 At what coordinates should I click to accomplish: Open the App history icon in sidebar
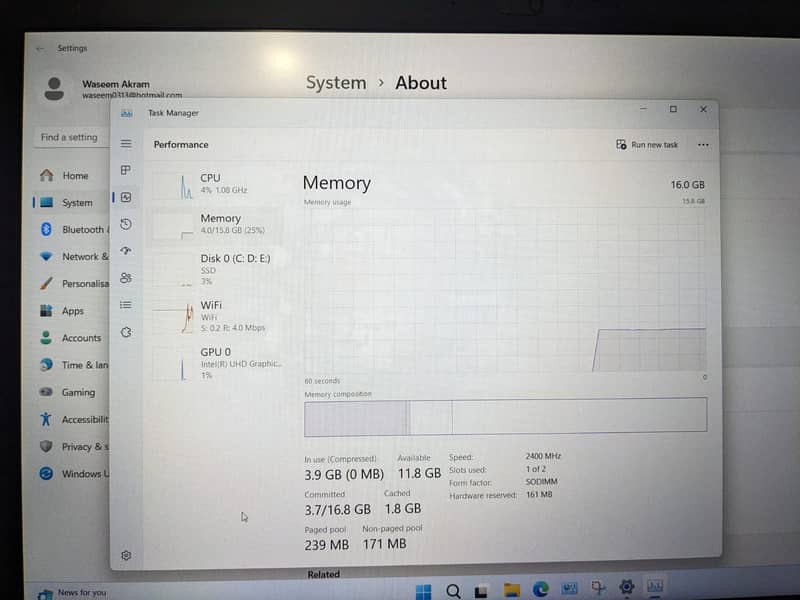click(126, 224)
